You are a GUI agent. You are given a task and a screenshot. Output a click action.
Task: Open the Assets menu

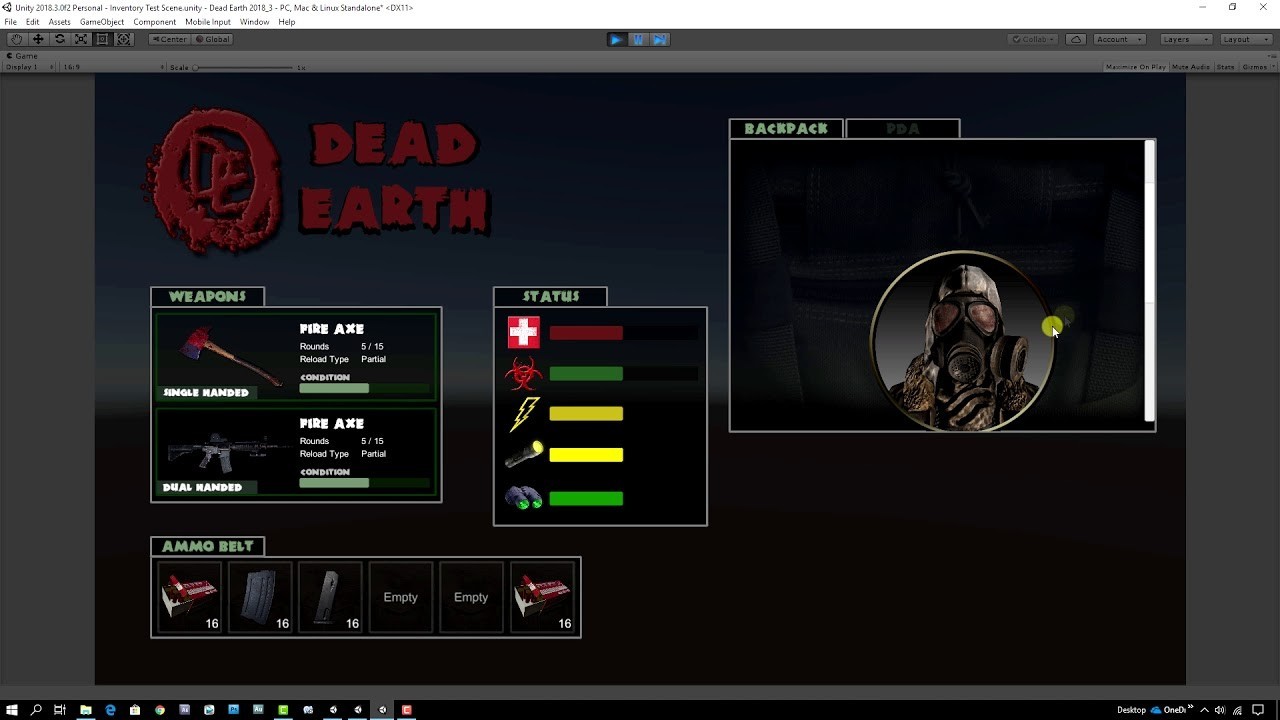(60, 22)
